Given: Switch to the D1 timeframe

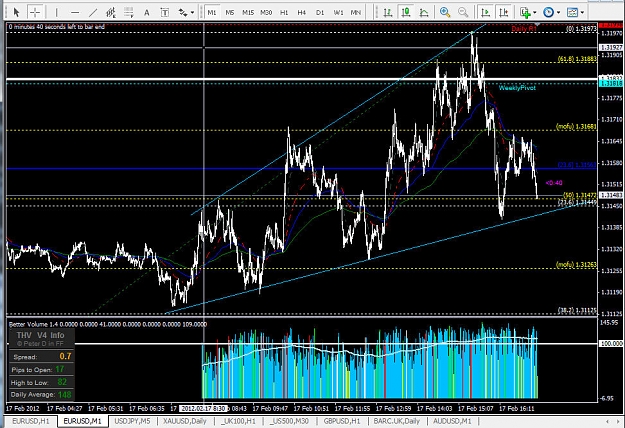Looking at the screenshot, I should point(320,13).
